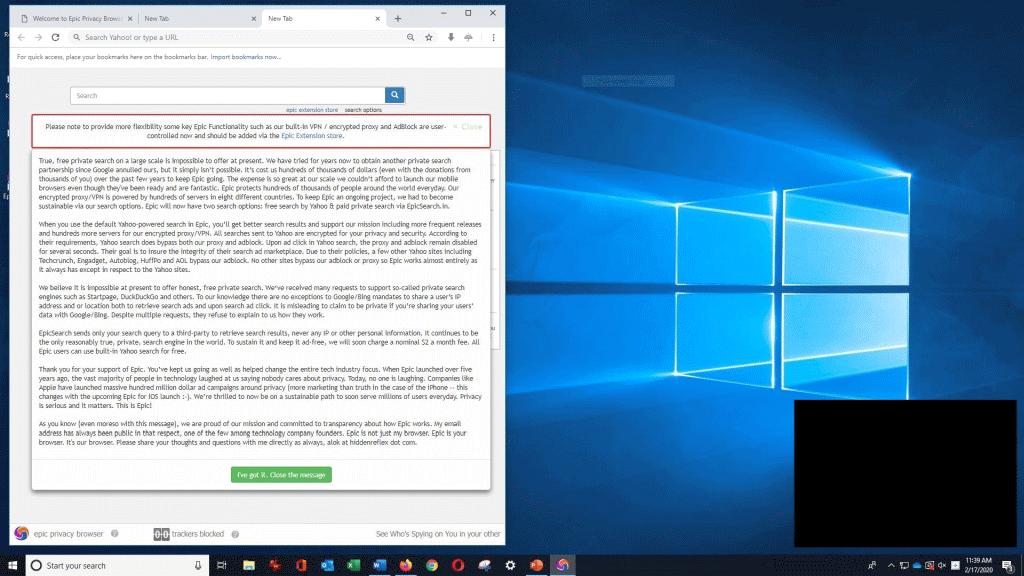Close the middle New Tab
Screen dimensions: 1024x576
253,19
